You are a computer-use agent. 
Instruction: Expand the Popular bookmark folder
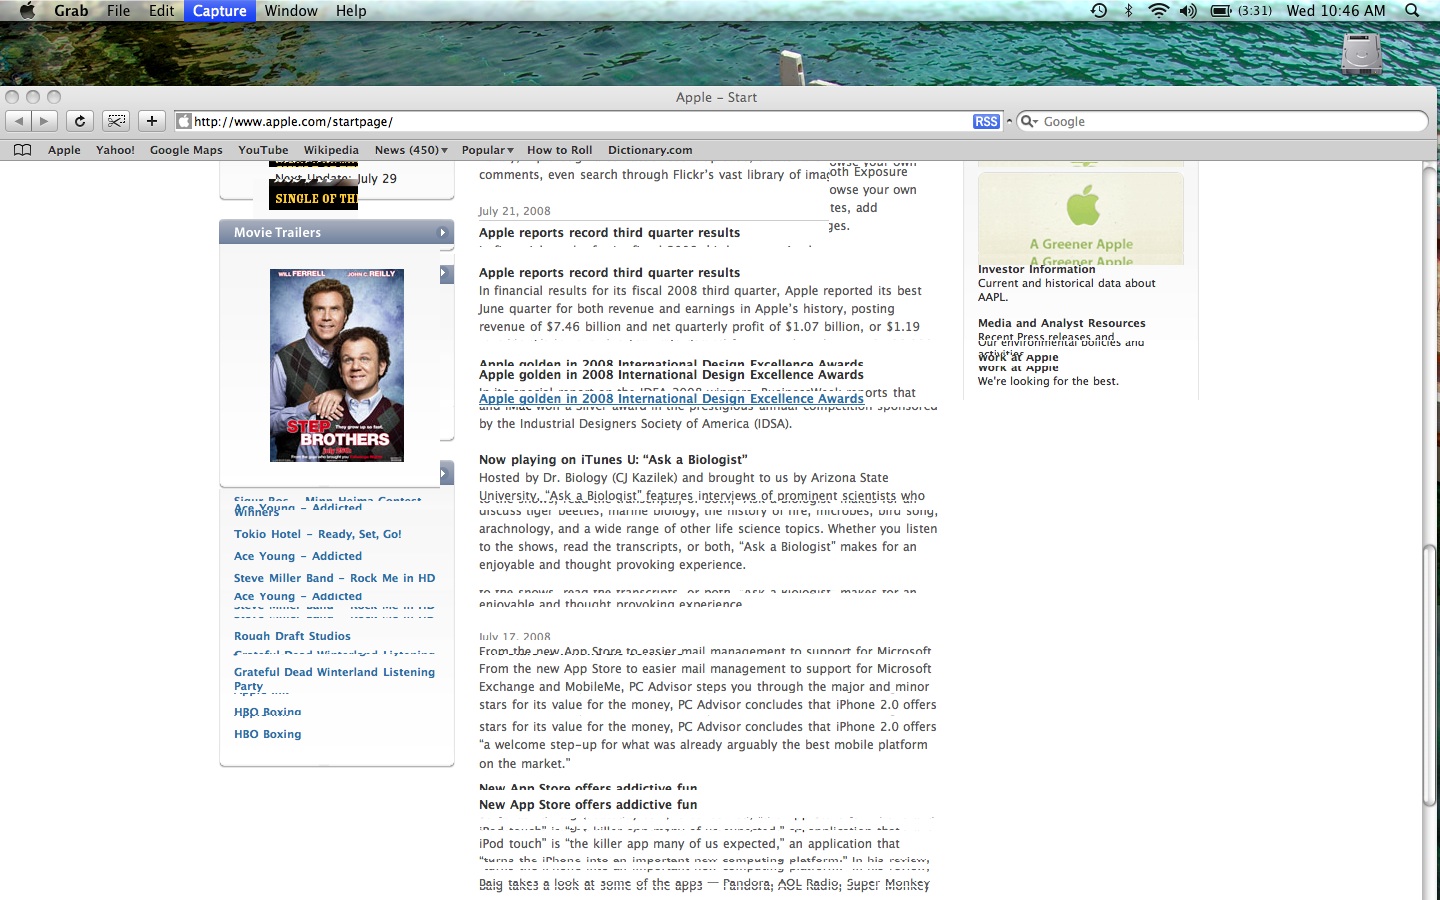click(x=487, y=150)
